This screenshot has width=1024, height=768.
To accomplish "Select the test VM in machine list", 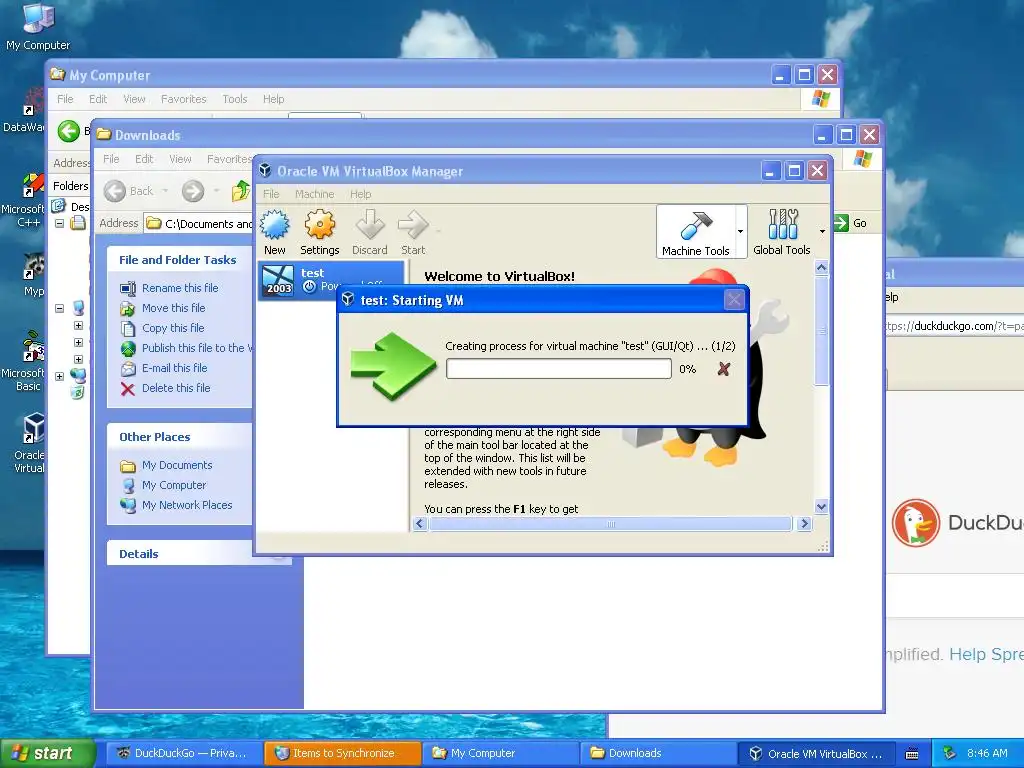I will click(331, 280).
